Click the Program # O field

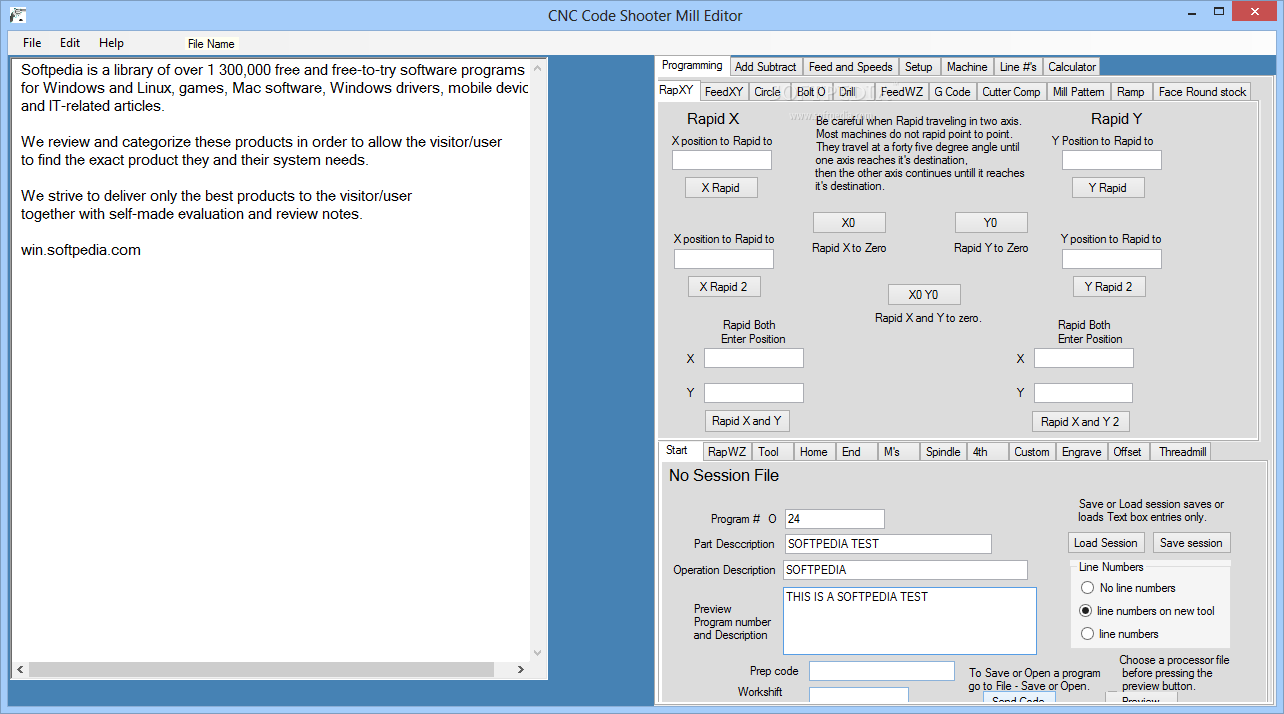(x=834, y=519)
